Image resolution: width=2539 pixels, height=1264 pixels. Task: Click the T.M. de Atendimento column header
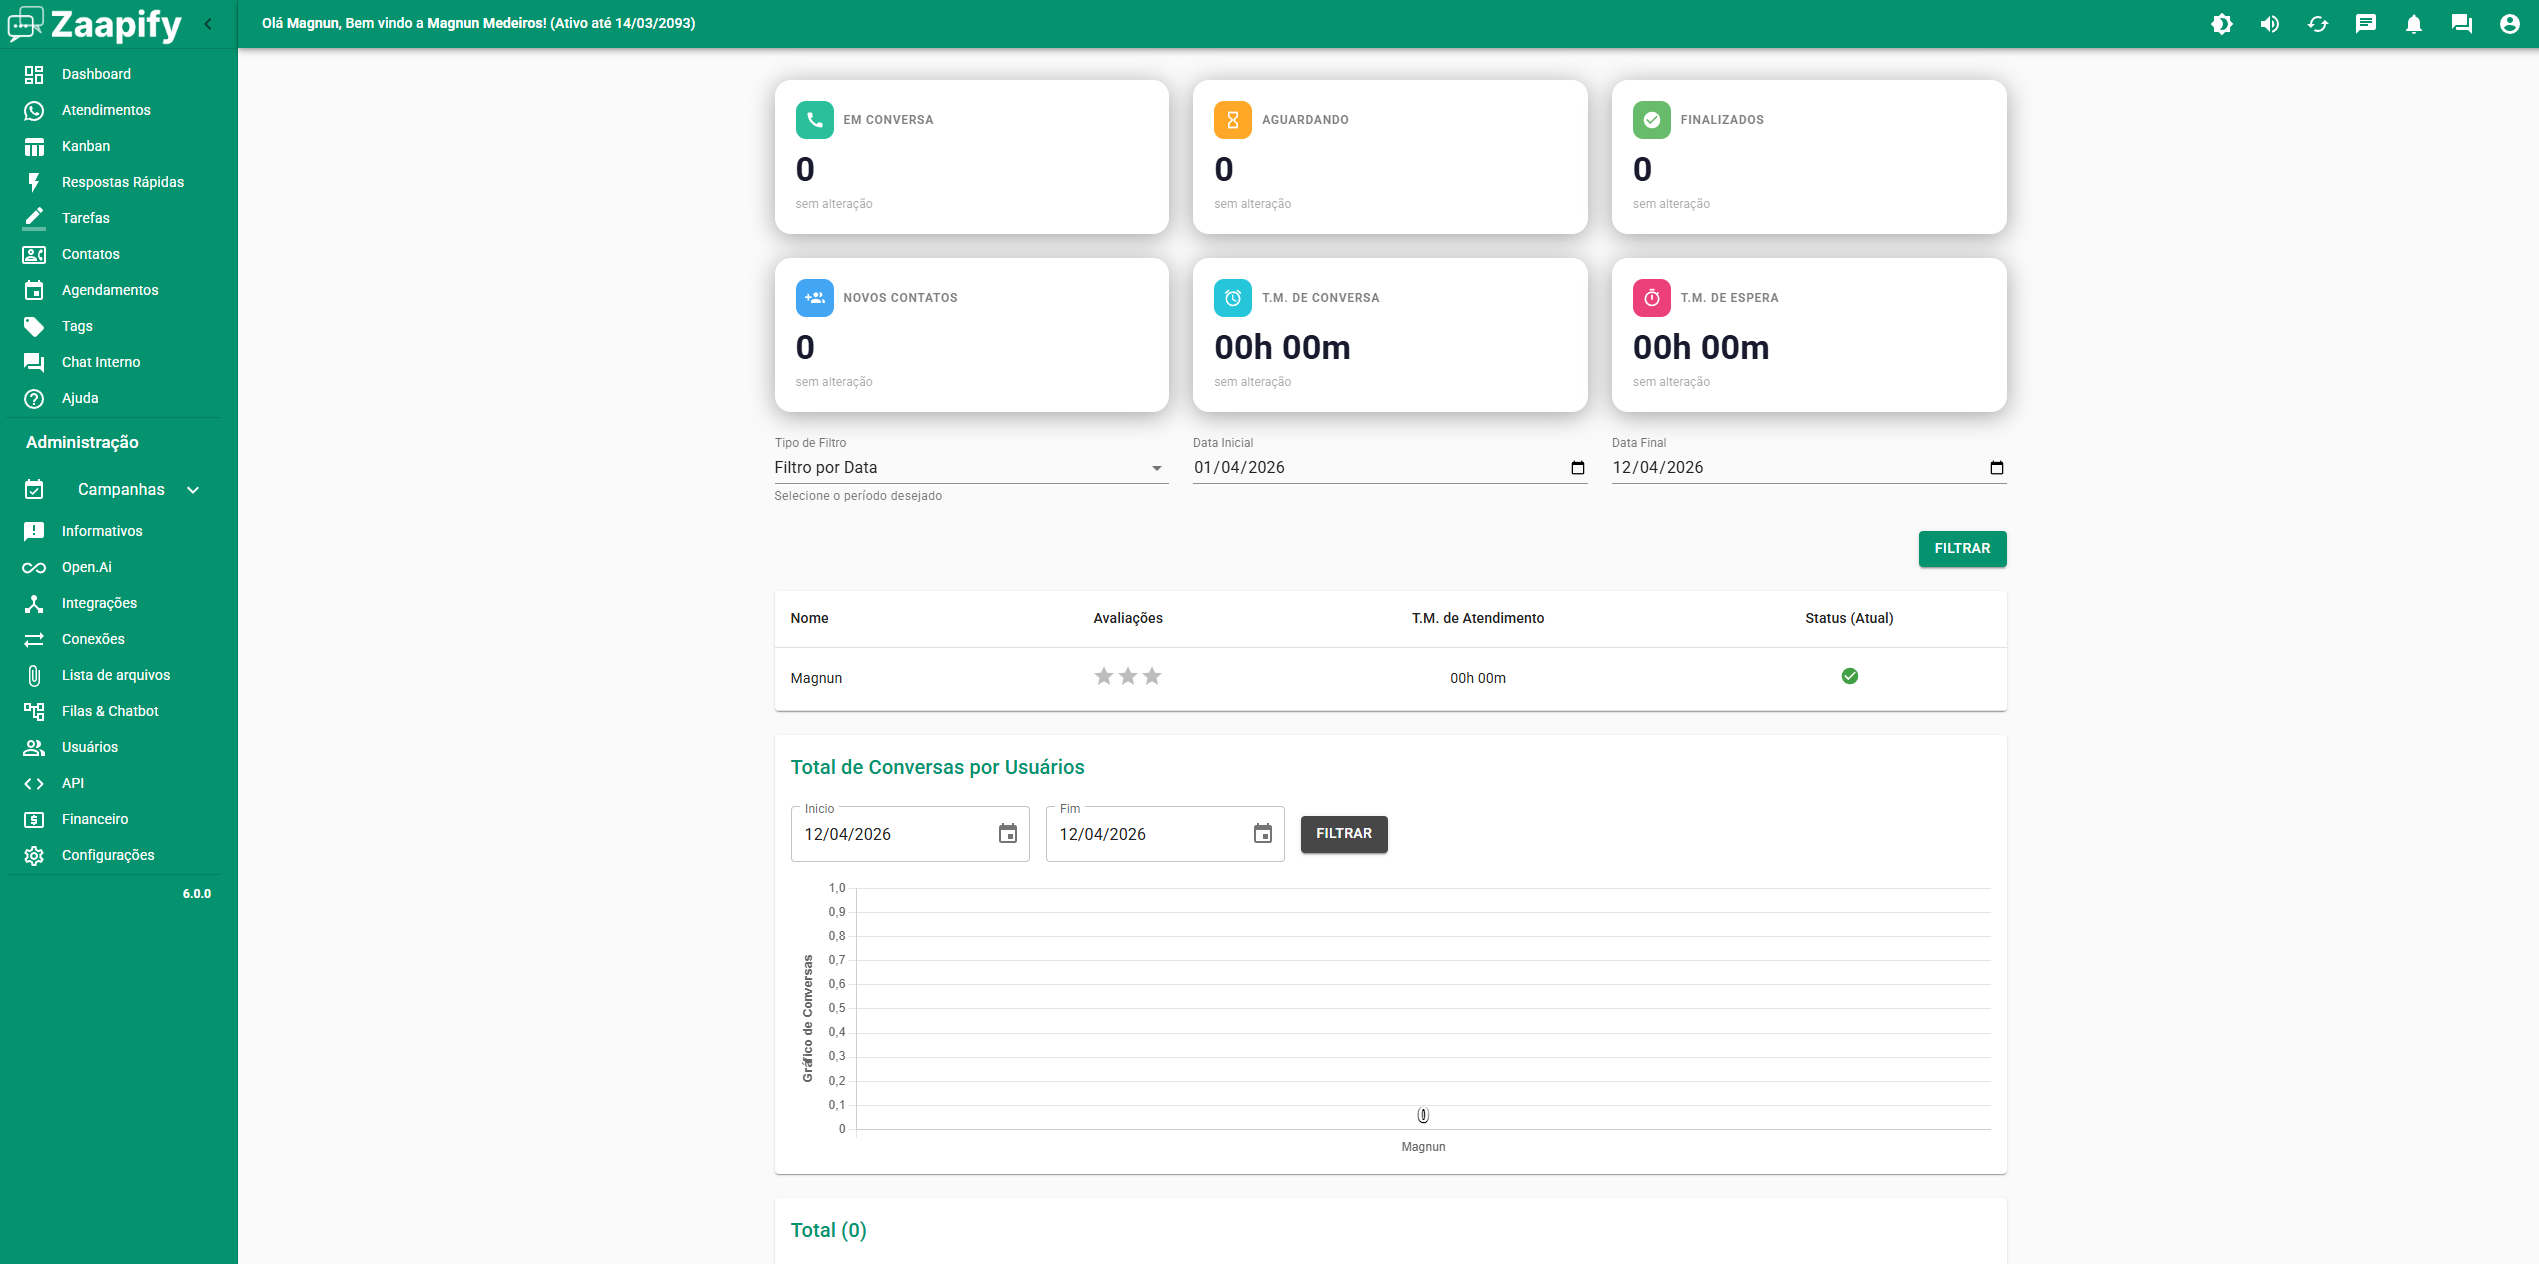point(1478,618)
